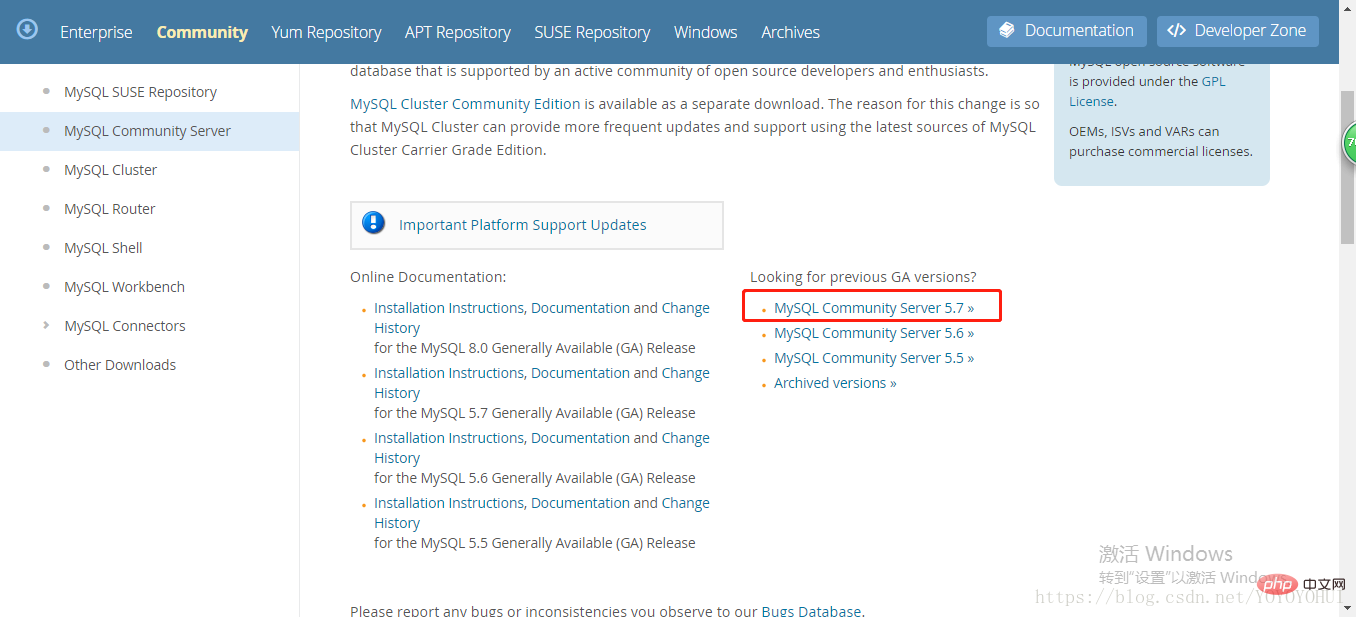Image resolution: width=1356 pixels, height=617 pixels.
Task: Expand MySQL Connectors arrow in sidebar
Action: 46,326
